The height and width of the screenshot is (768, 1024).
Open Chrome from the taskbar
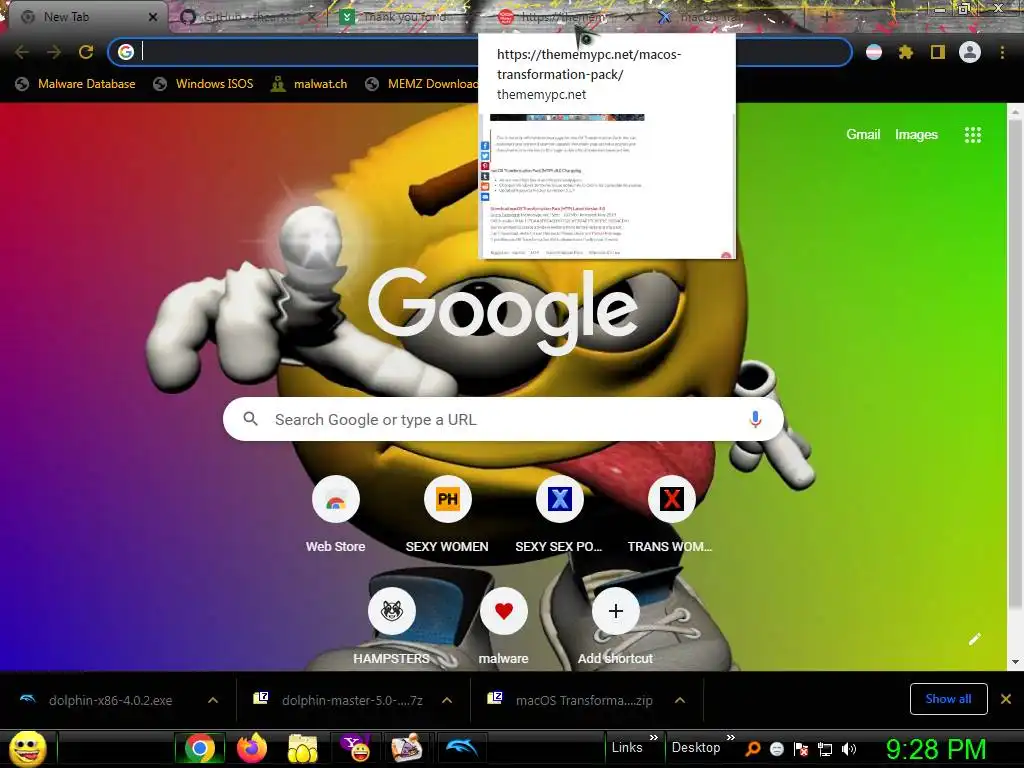[200, 748]
